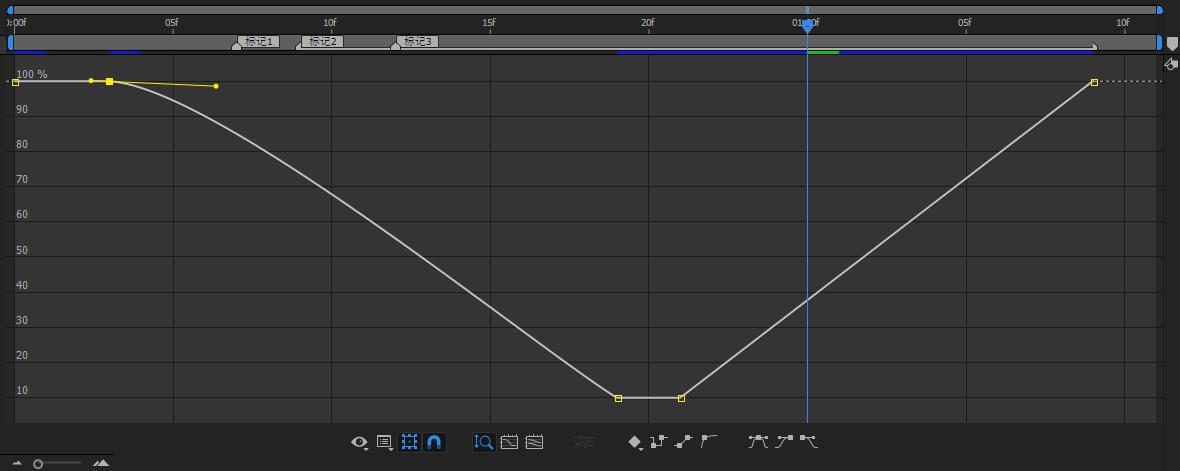1180x471 pixels.
Task: Click the zoom out small mountains icon
Action: pyautogui.click(x=17, y=463)
